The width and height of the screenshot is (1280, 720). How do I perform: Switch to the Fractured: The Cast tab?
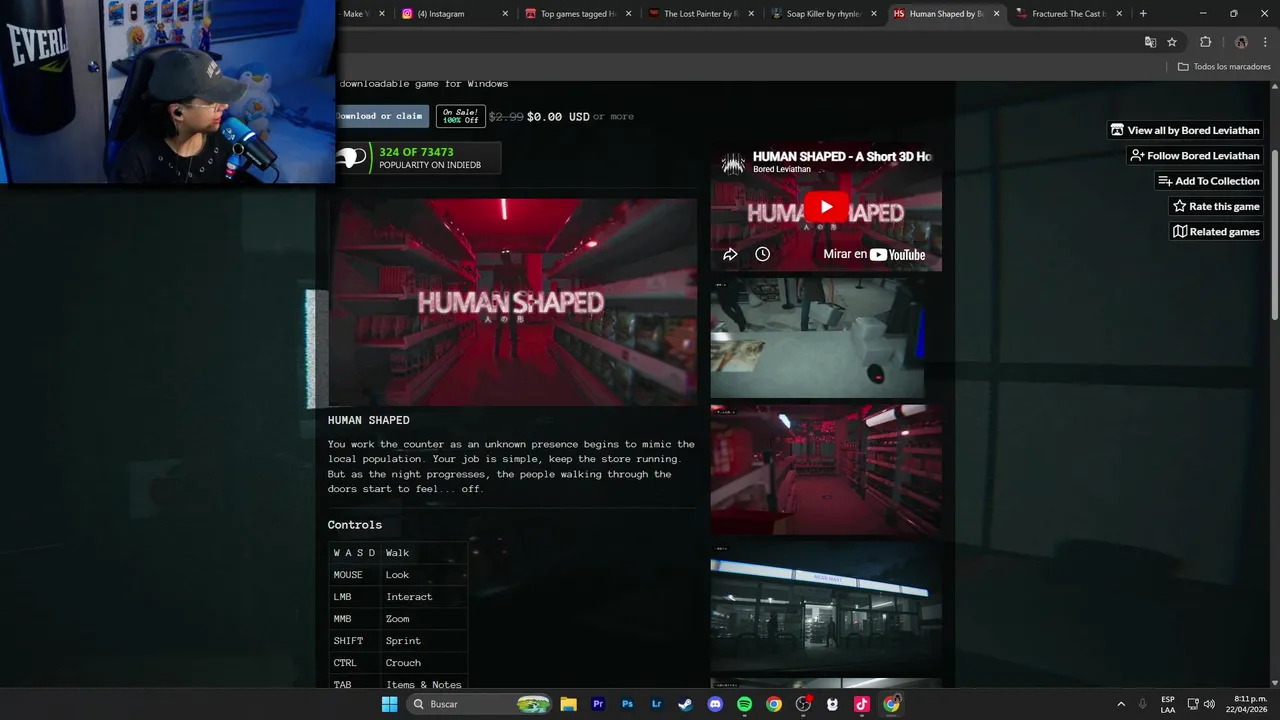click(1068, 14)
